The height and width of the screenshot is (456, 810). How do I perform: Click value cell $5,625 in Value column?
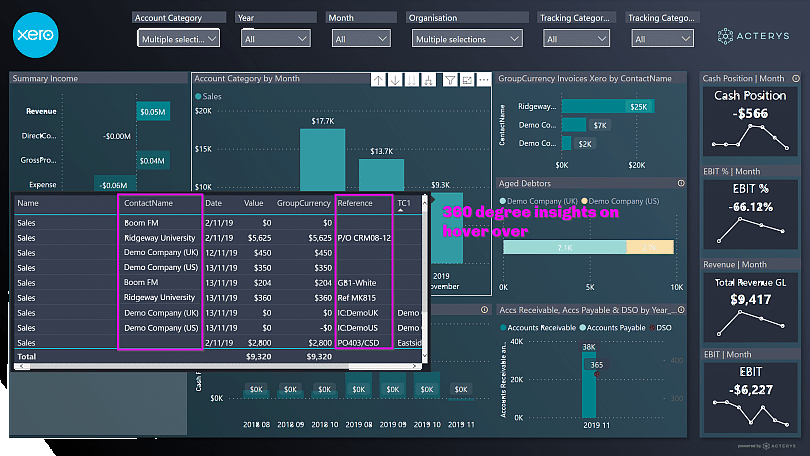[259, 238]
